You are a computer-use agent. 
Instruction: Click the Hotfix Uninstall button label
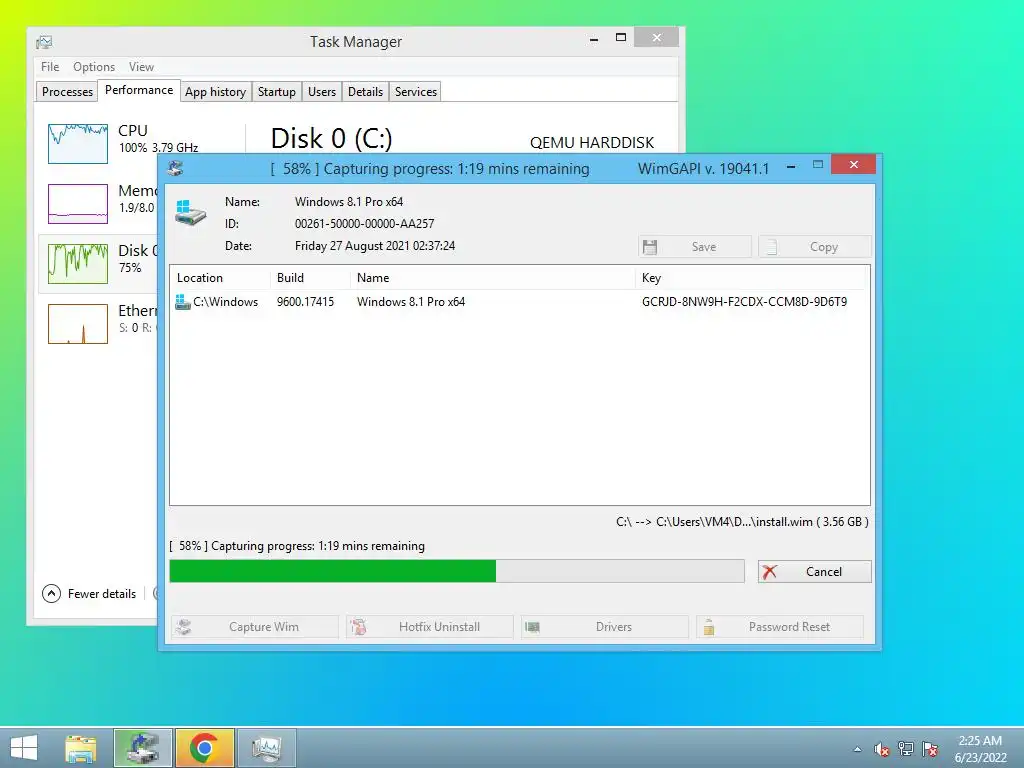(x=439, y=627)
